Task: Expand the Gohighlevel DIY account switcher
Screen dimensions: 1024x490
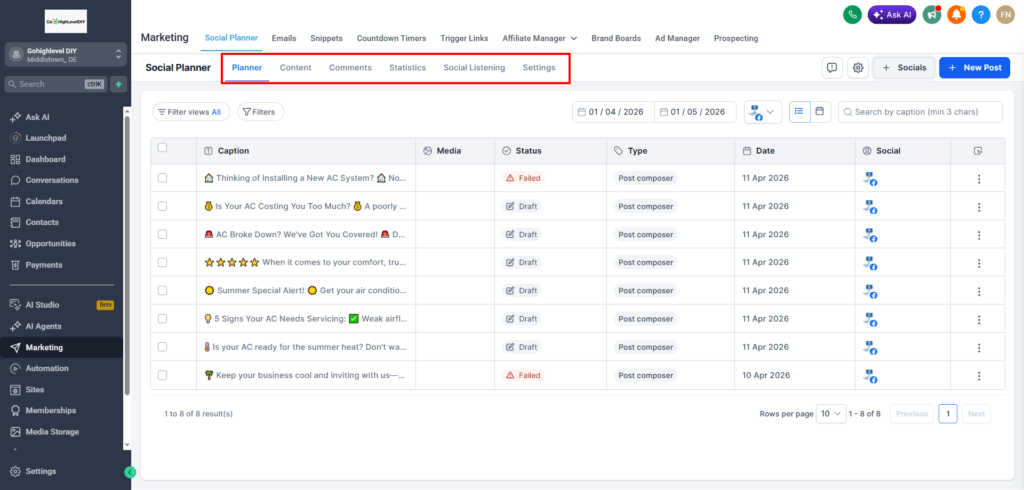Action: pos(66,54)
